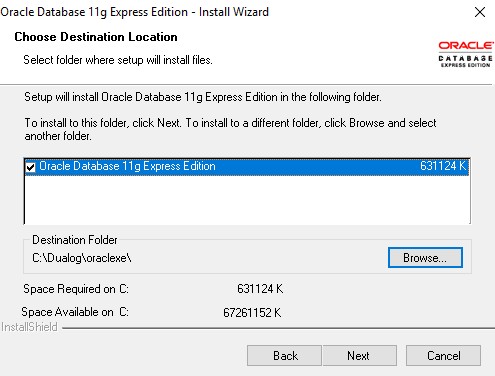Click the empty area of the component list
495x376 pixels.
tap(247, 199)
